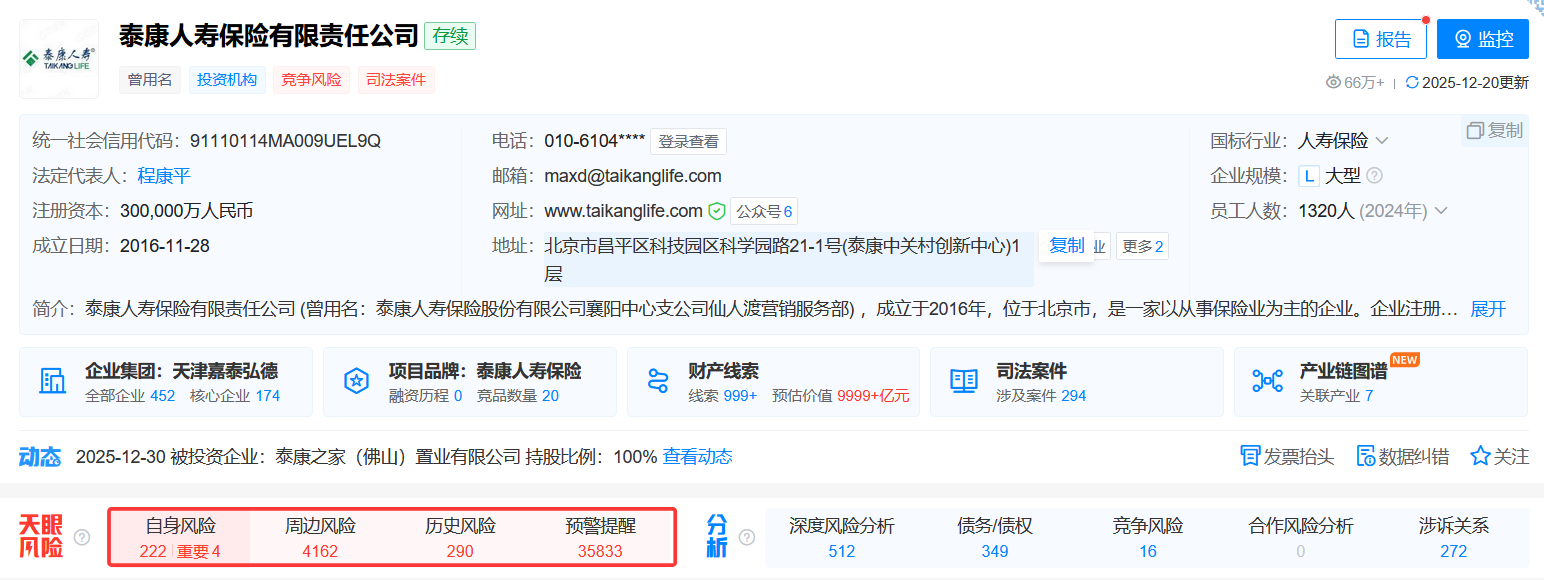Toggle 关注 star to follow the company
Image resolution: width=1544 pixels, height=580 pixels.
[x=1479, y=456]
